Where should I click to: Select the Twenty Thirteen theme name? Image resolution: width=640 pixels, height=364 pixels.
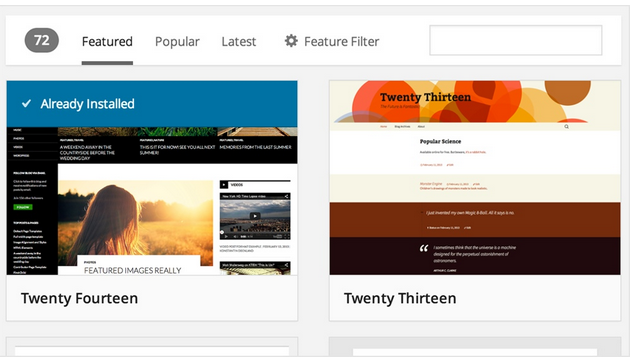click(400, 298)
